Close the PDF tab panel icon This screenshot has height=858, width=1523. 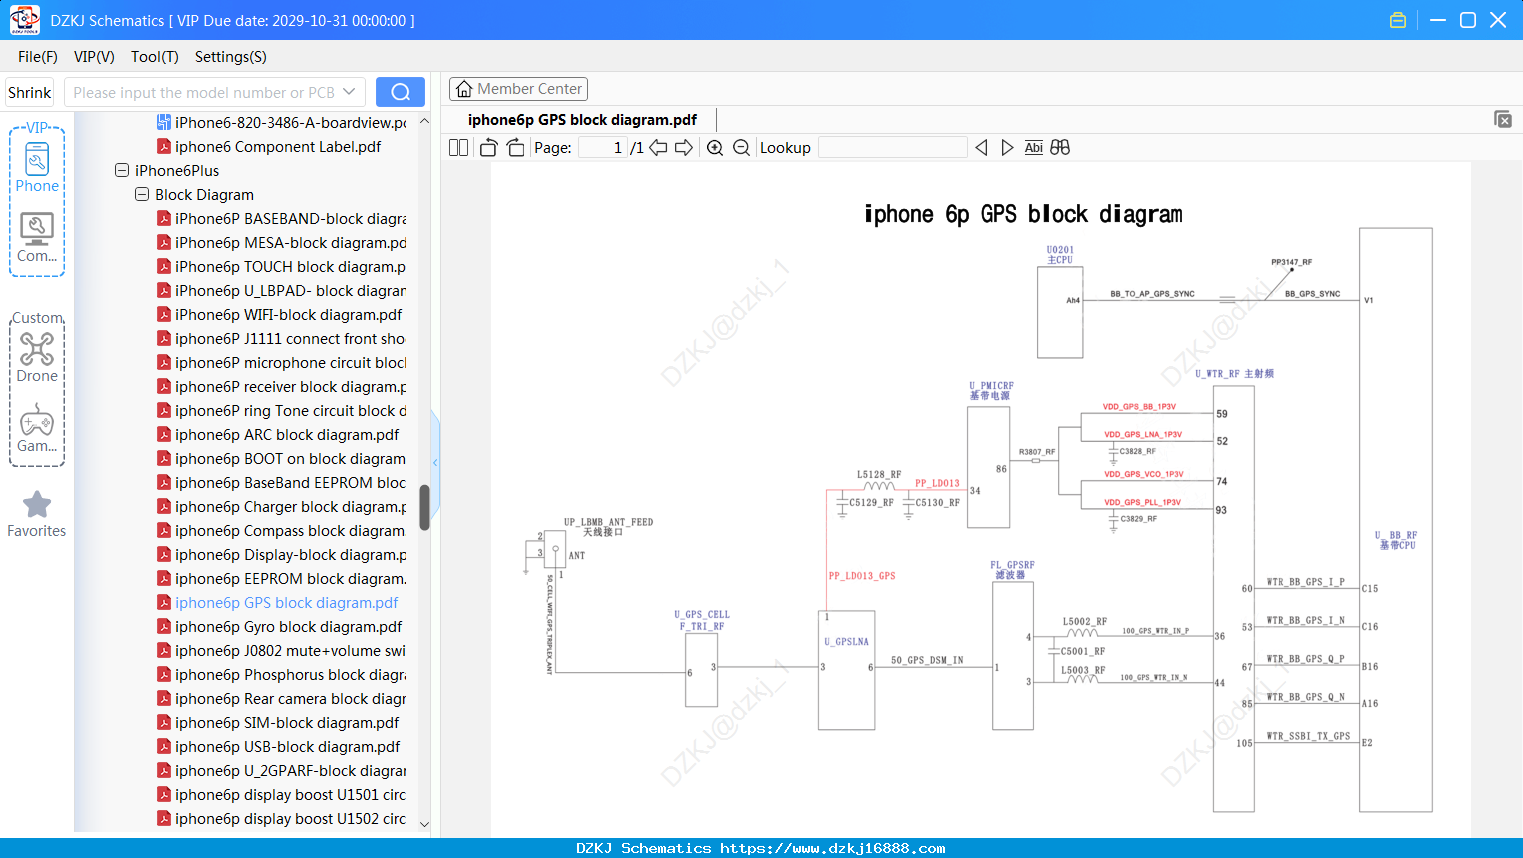tap(1502, 119)
